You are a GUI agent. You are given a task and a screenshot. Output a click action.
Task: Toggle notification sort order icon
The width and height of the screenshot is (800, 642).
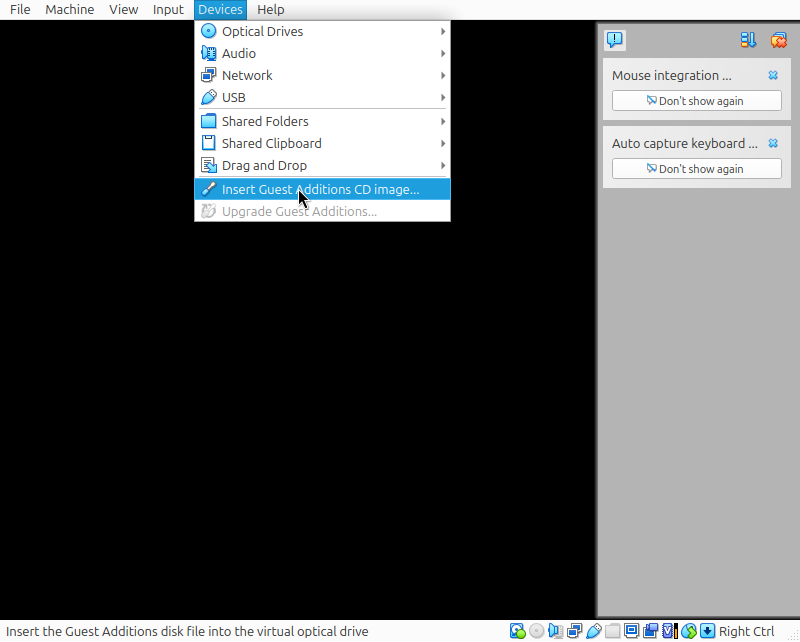pyautogui.click(x=748, y=40)
